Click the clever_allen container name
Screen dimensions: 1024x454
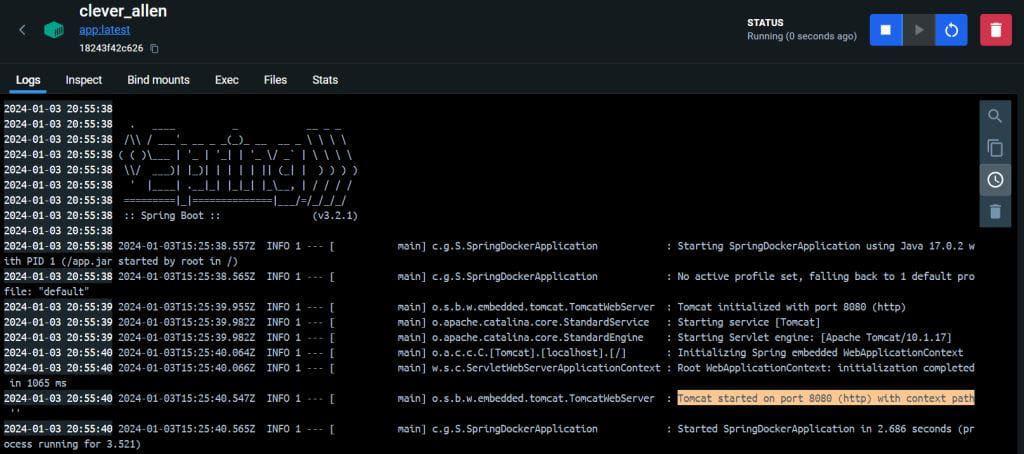click(123, 11)
